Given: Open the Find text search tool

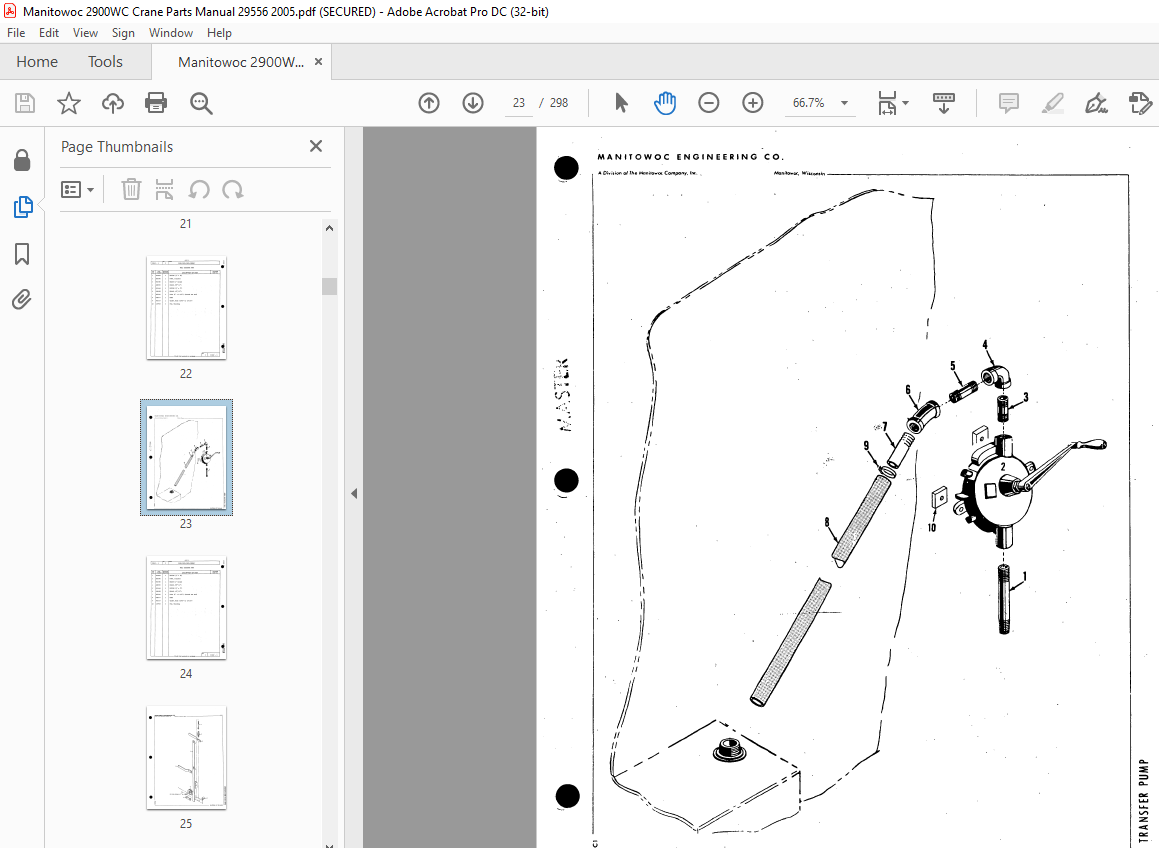Looking at the screenshot, I should pyautogui.click(x=201, y=103).
